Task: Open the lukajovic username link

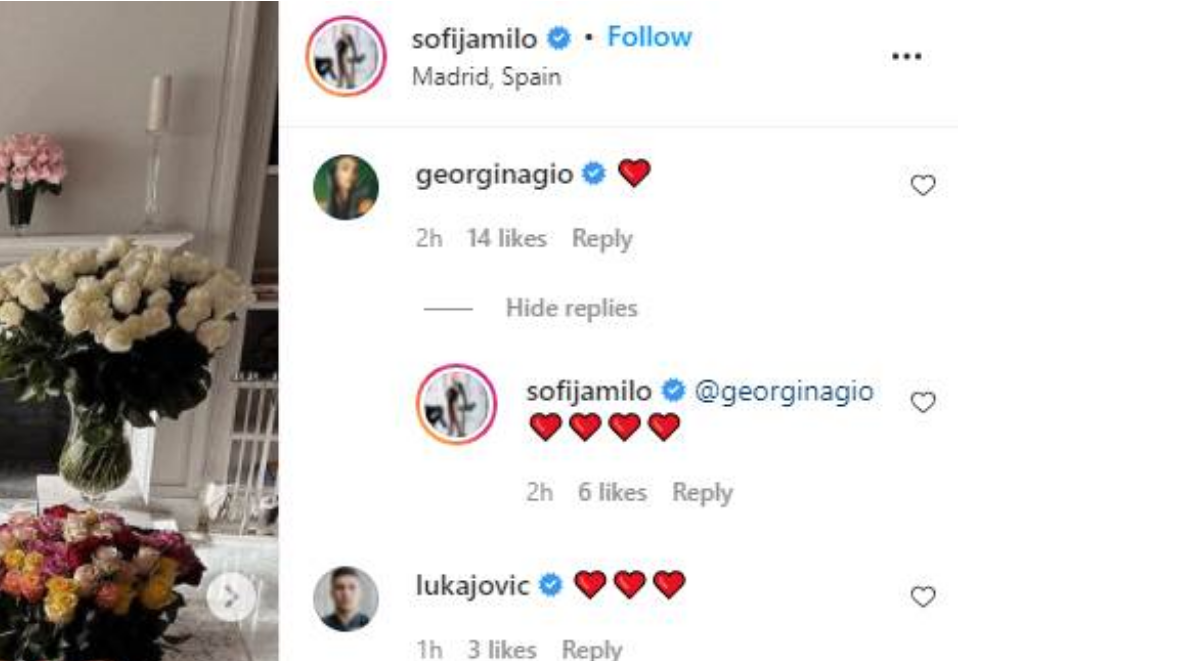Action: (472, 586)
